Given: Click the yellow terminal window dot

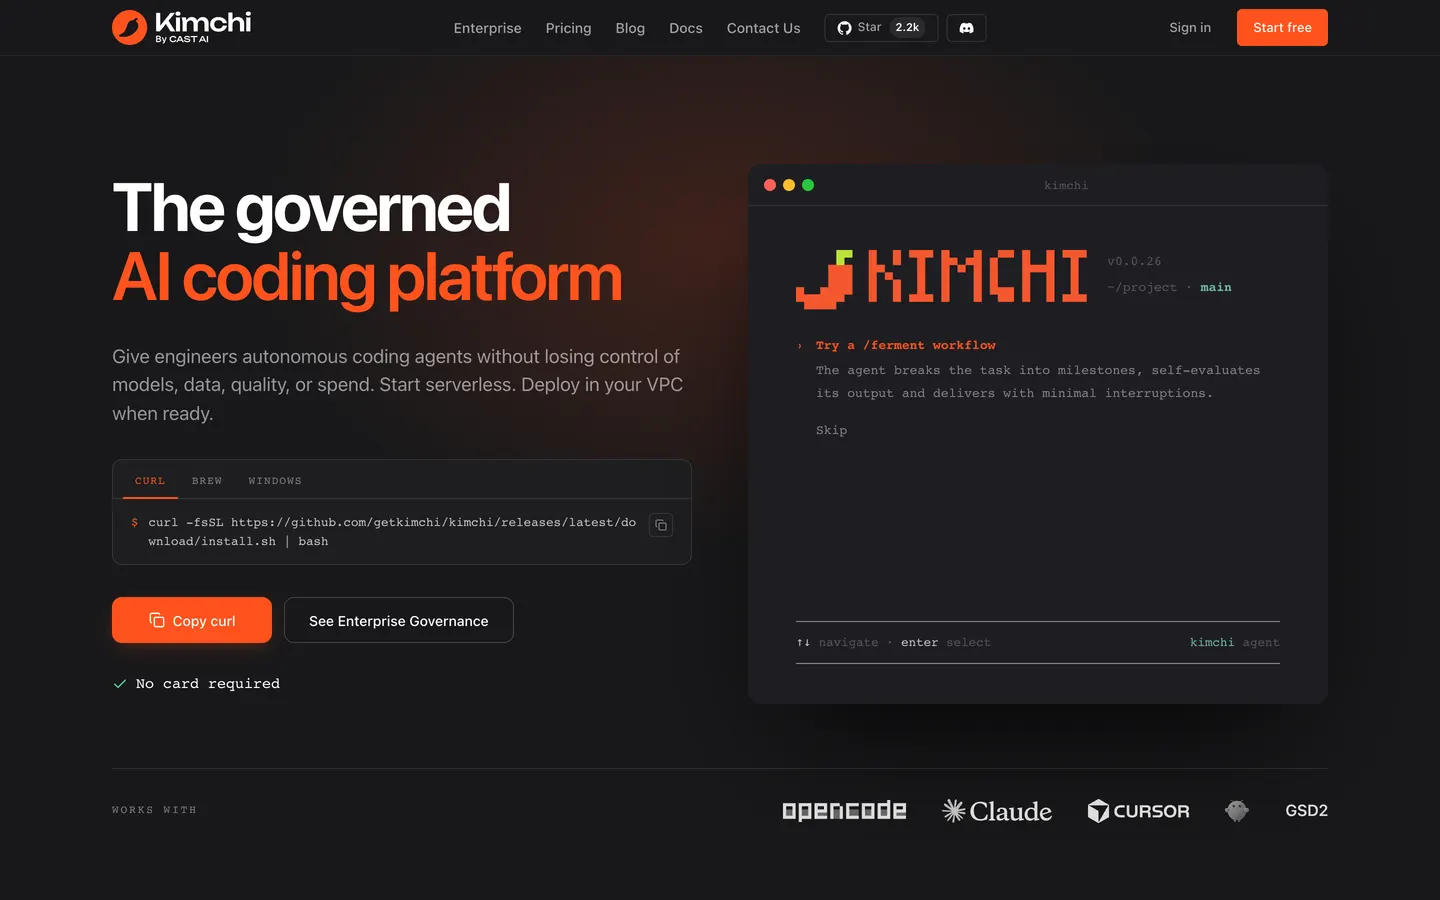Looking at the screenshot, I should point(789,185).
